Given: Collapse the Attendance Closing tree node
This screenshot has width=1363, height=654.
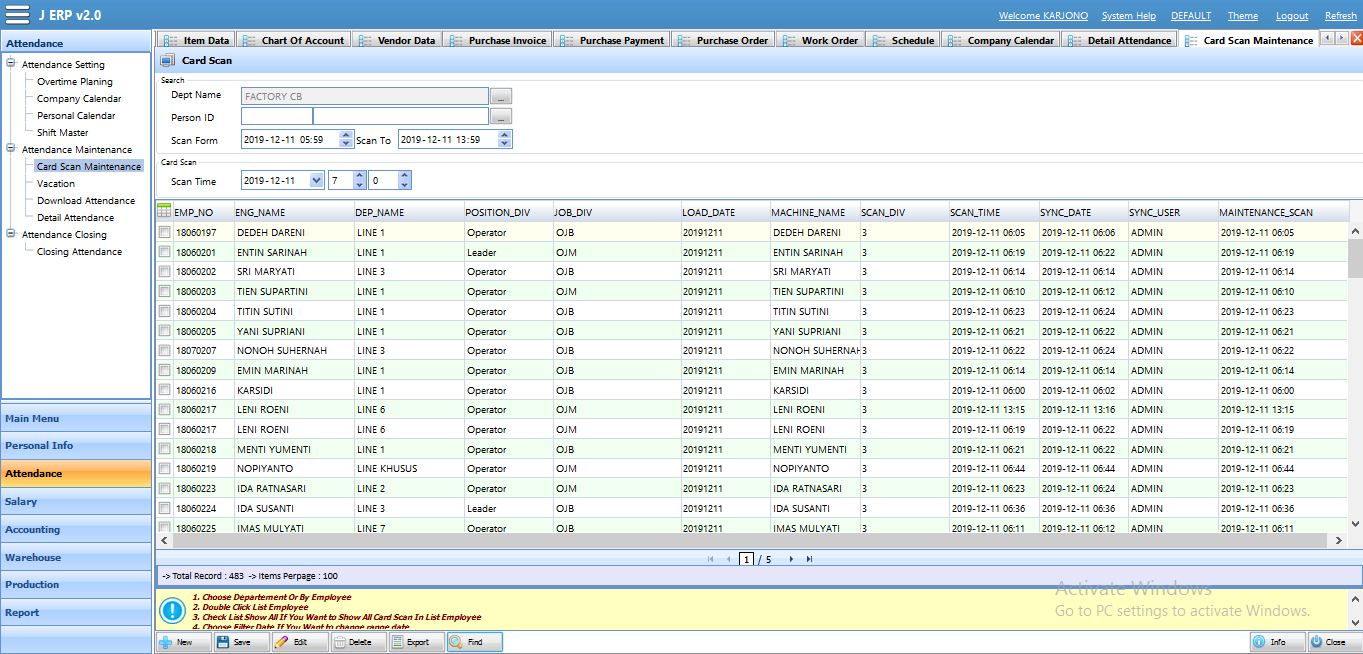Looking at the screenshot, I should (x=11, y=235).
